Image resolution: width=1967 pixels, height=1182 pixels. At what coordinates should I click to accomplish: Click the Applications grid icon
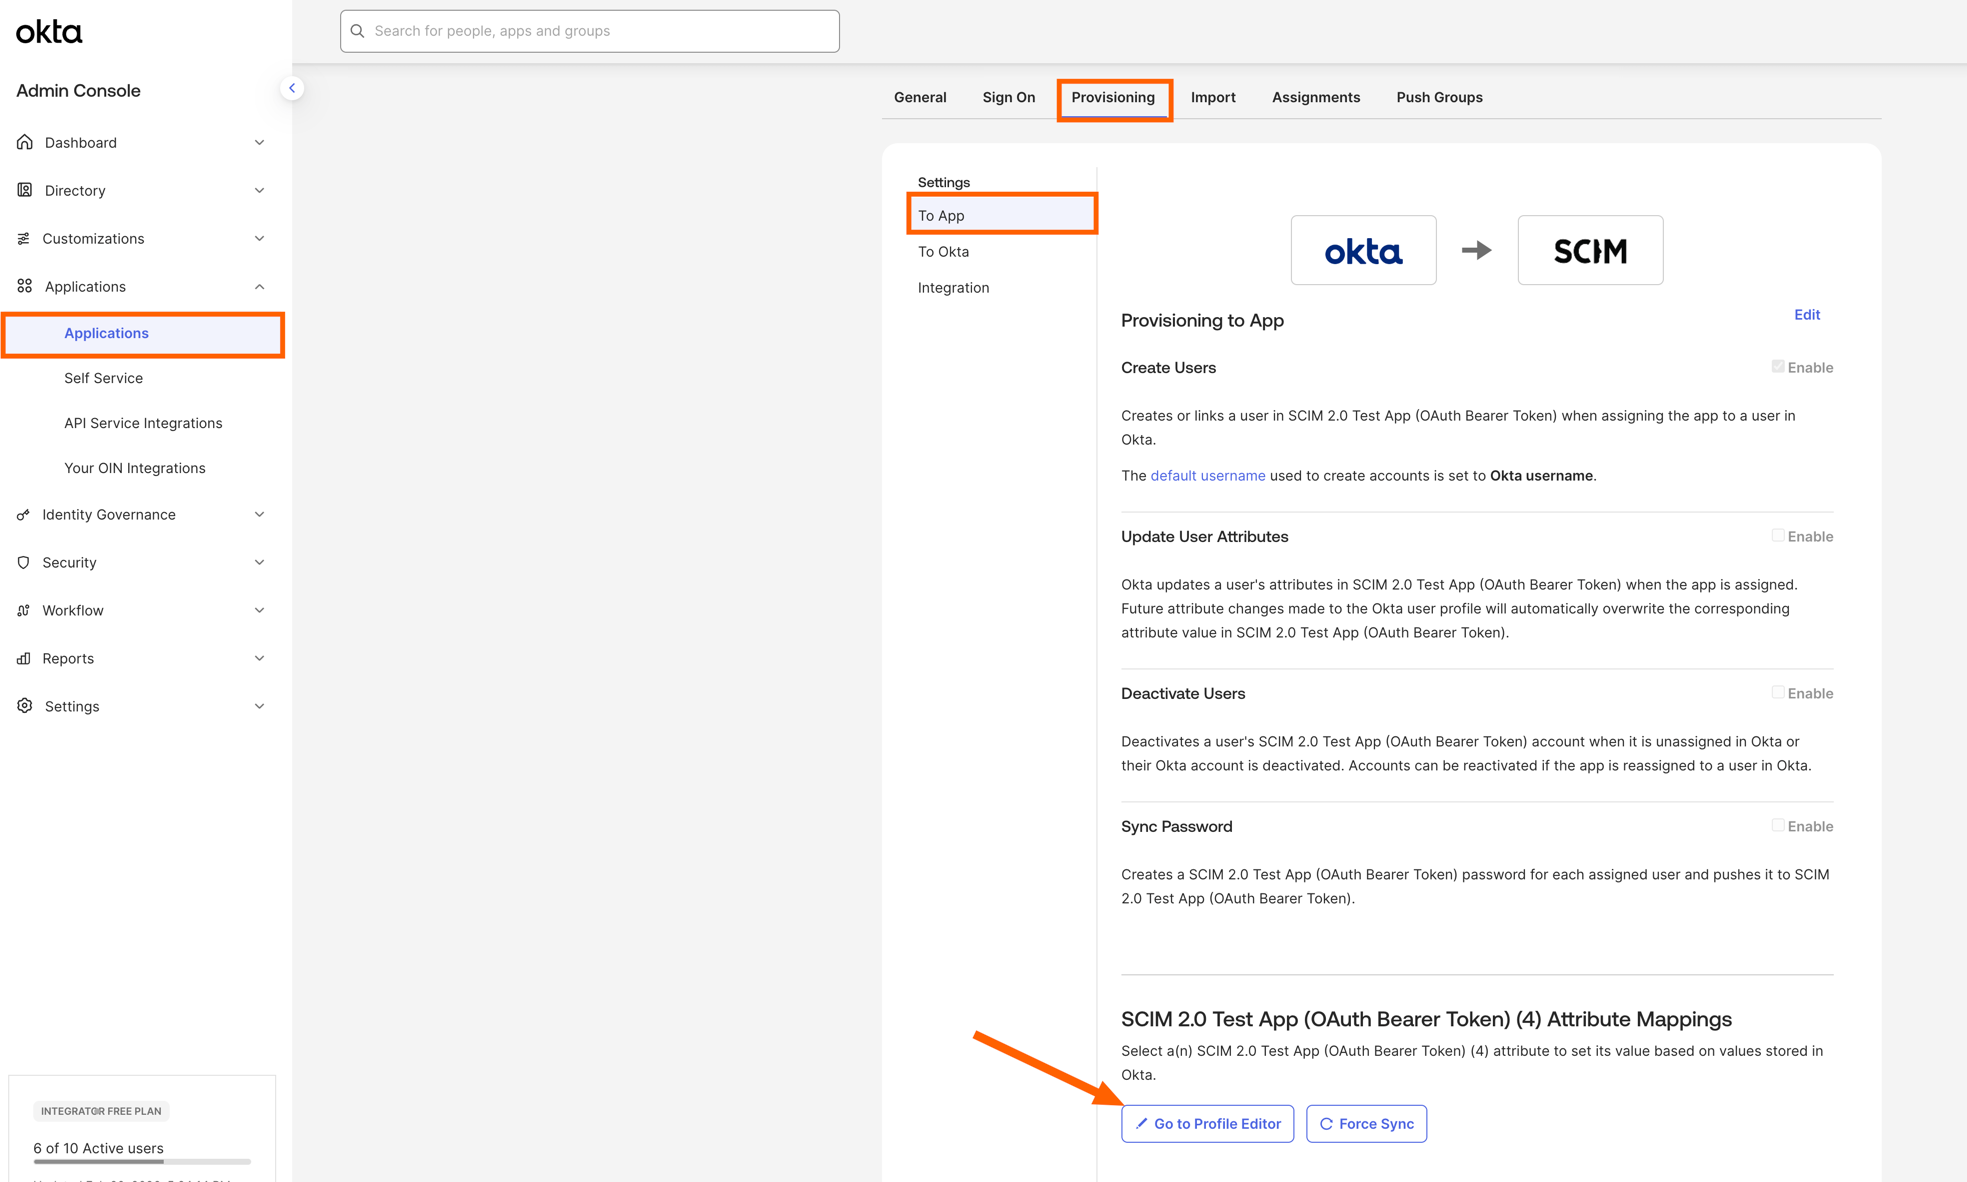(25, 286)
